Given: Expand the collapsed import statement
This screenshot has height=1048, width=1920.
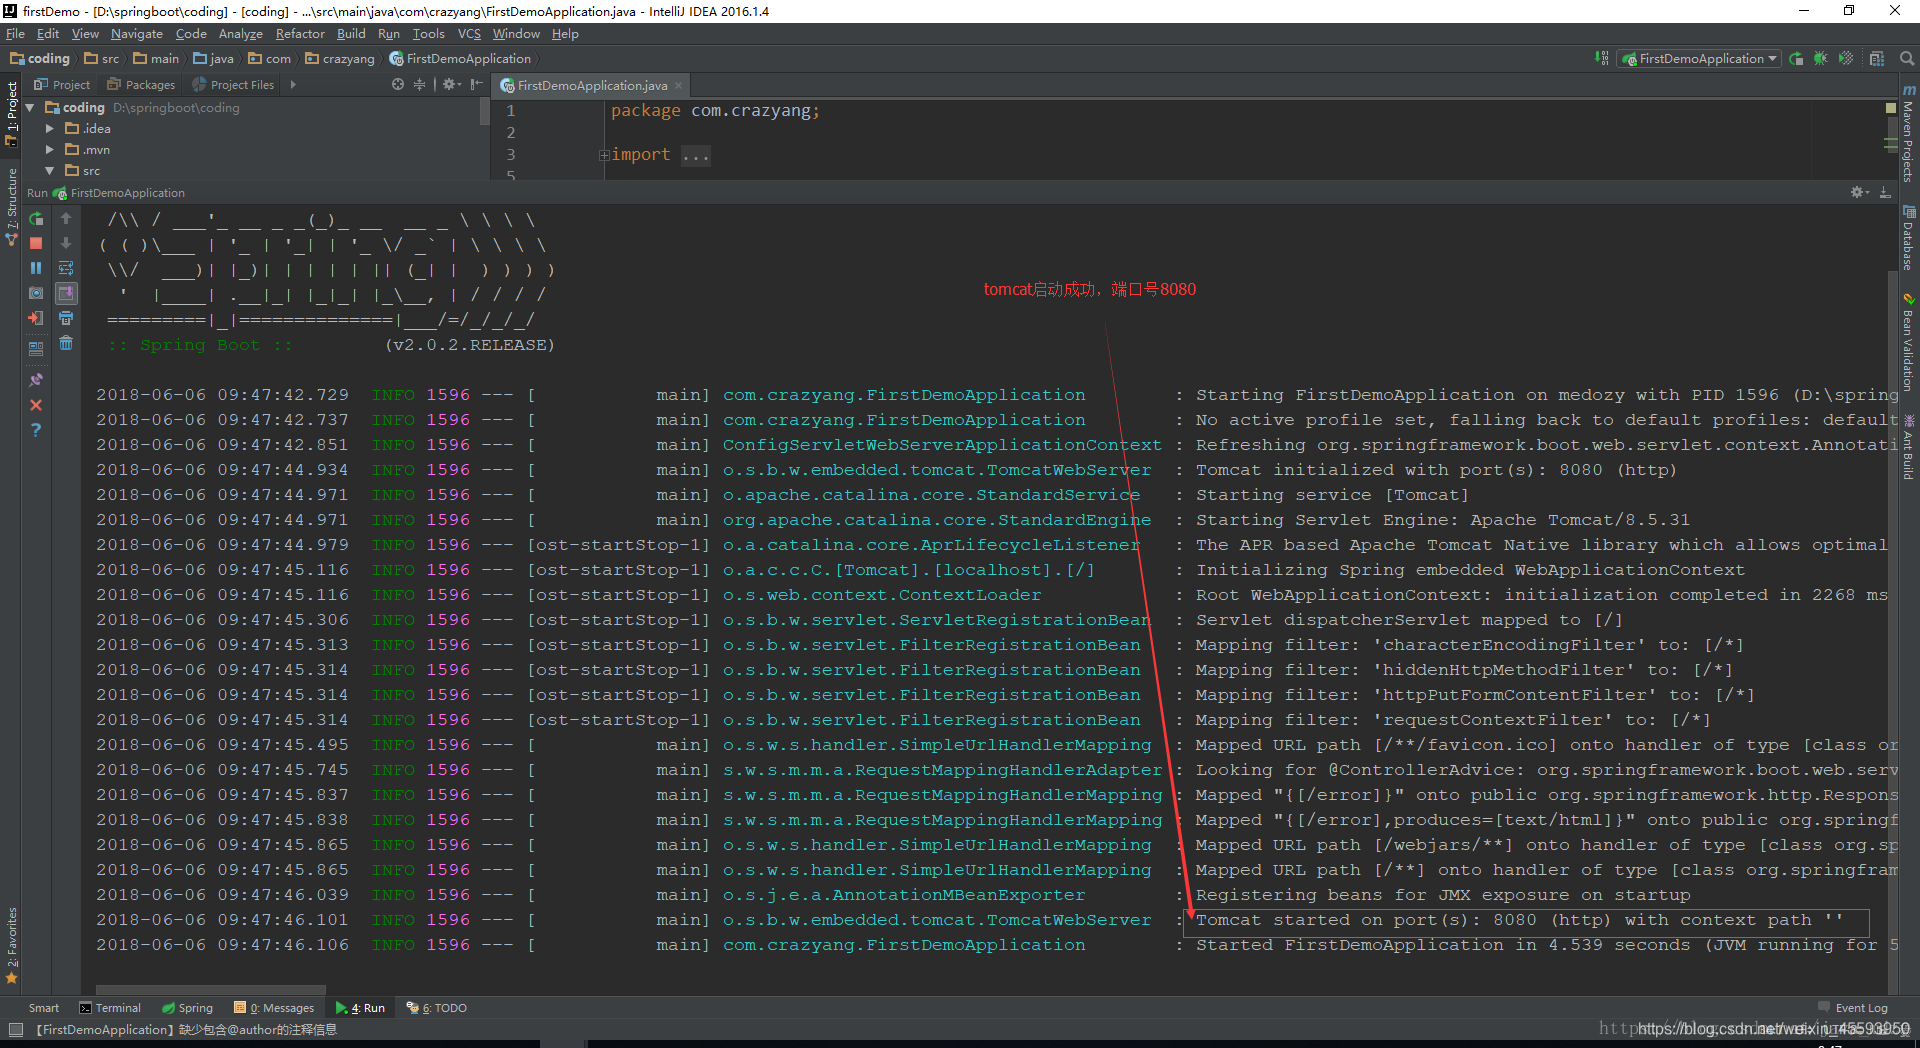Looking at the screenshot, I should click(604, 155).
